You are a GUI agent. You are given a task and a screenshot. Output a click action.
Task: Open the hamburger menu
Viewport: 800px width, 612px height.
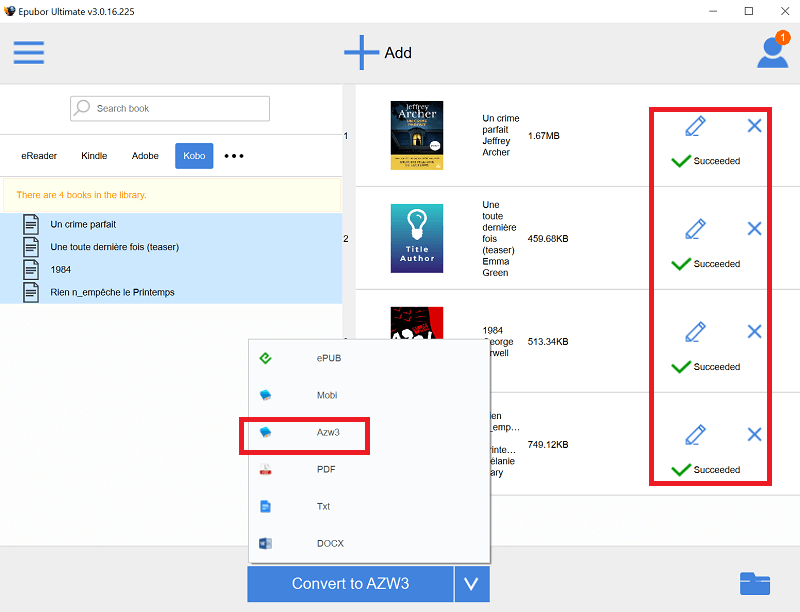click(x=29, y=53)
